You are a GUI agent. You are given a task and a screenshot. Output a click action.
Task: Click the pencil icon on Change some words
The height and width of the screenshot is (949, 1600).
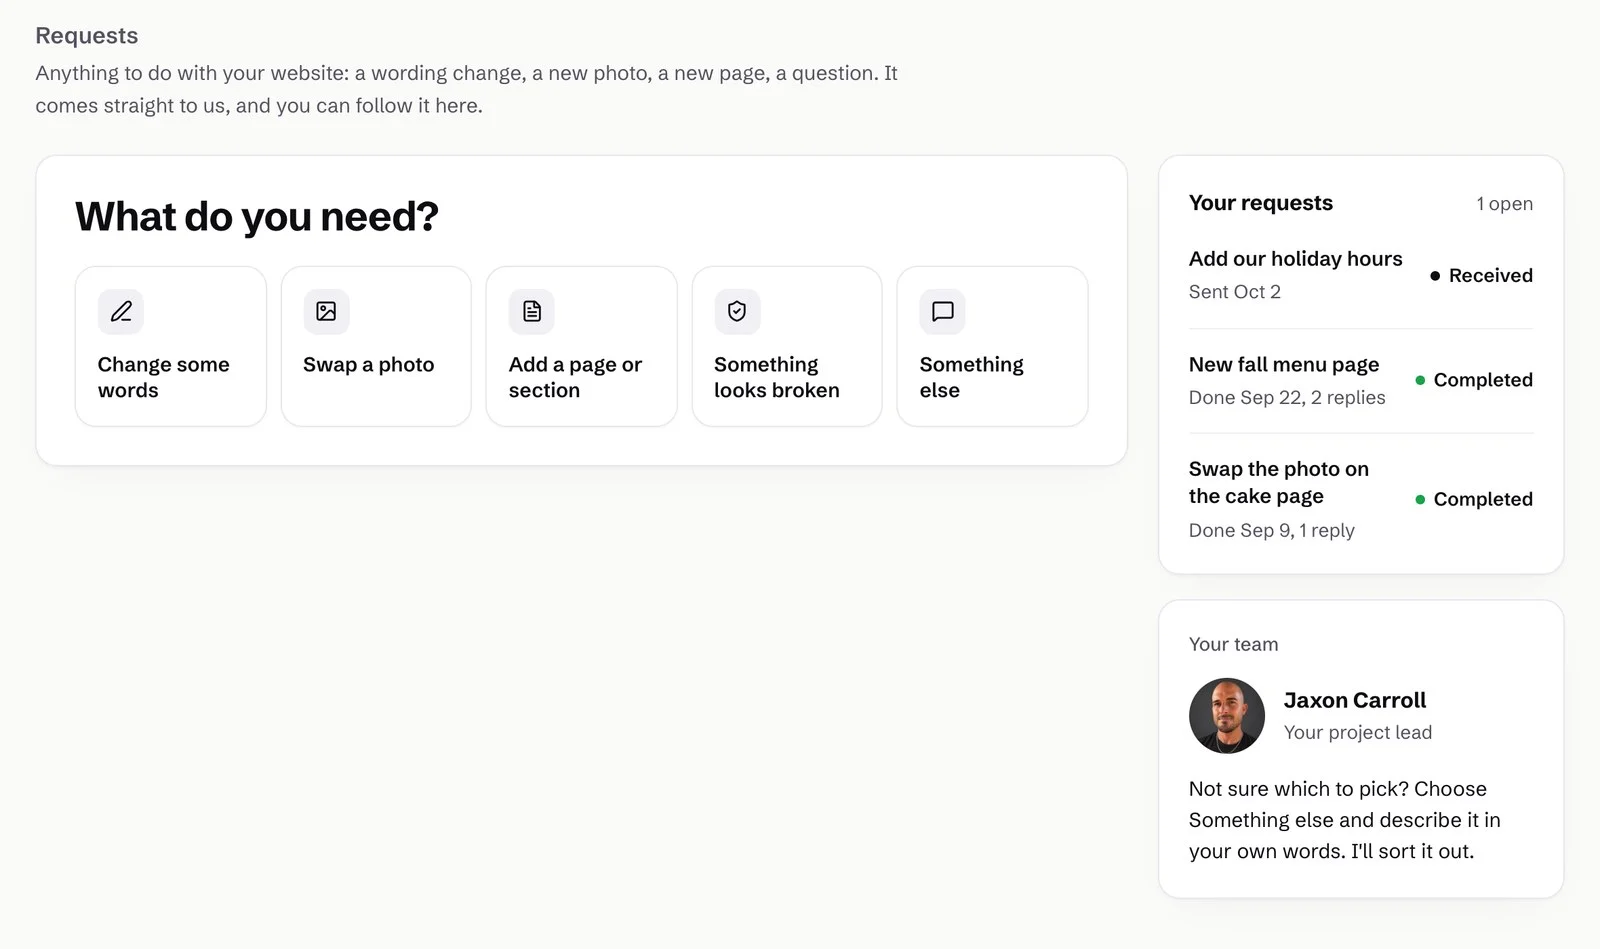121,311
